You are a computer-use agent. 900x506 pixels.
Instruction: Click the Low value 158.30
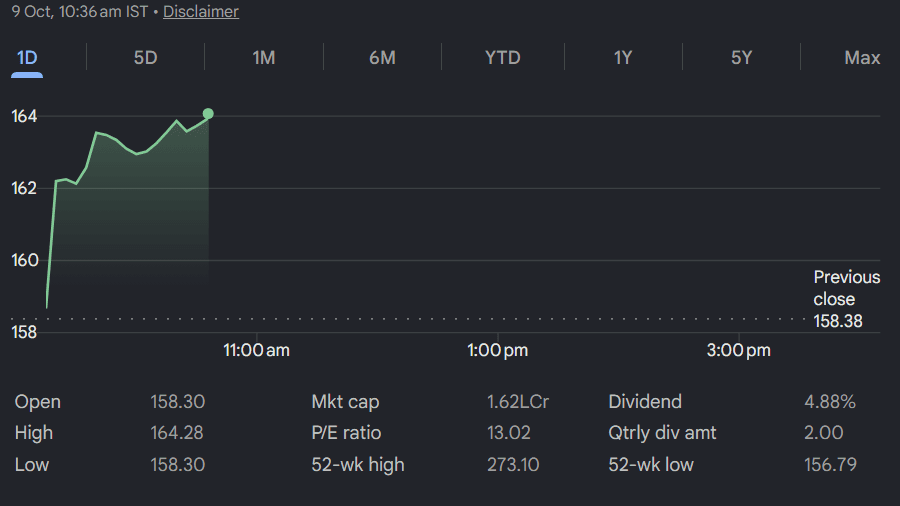(177, 464)
